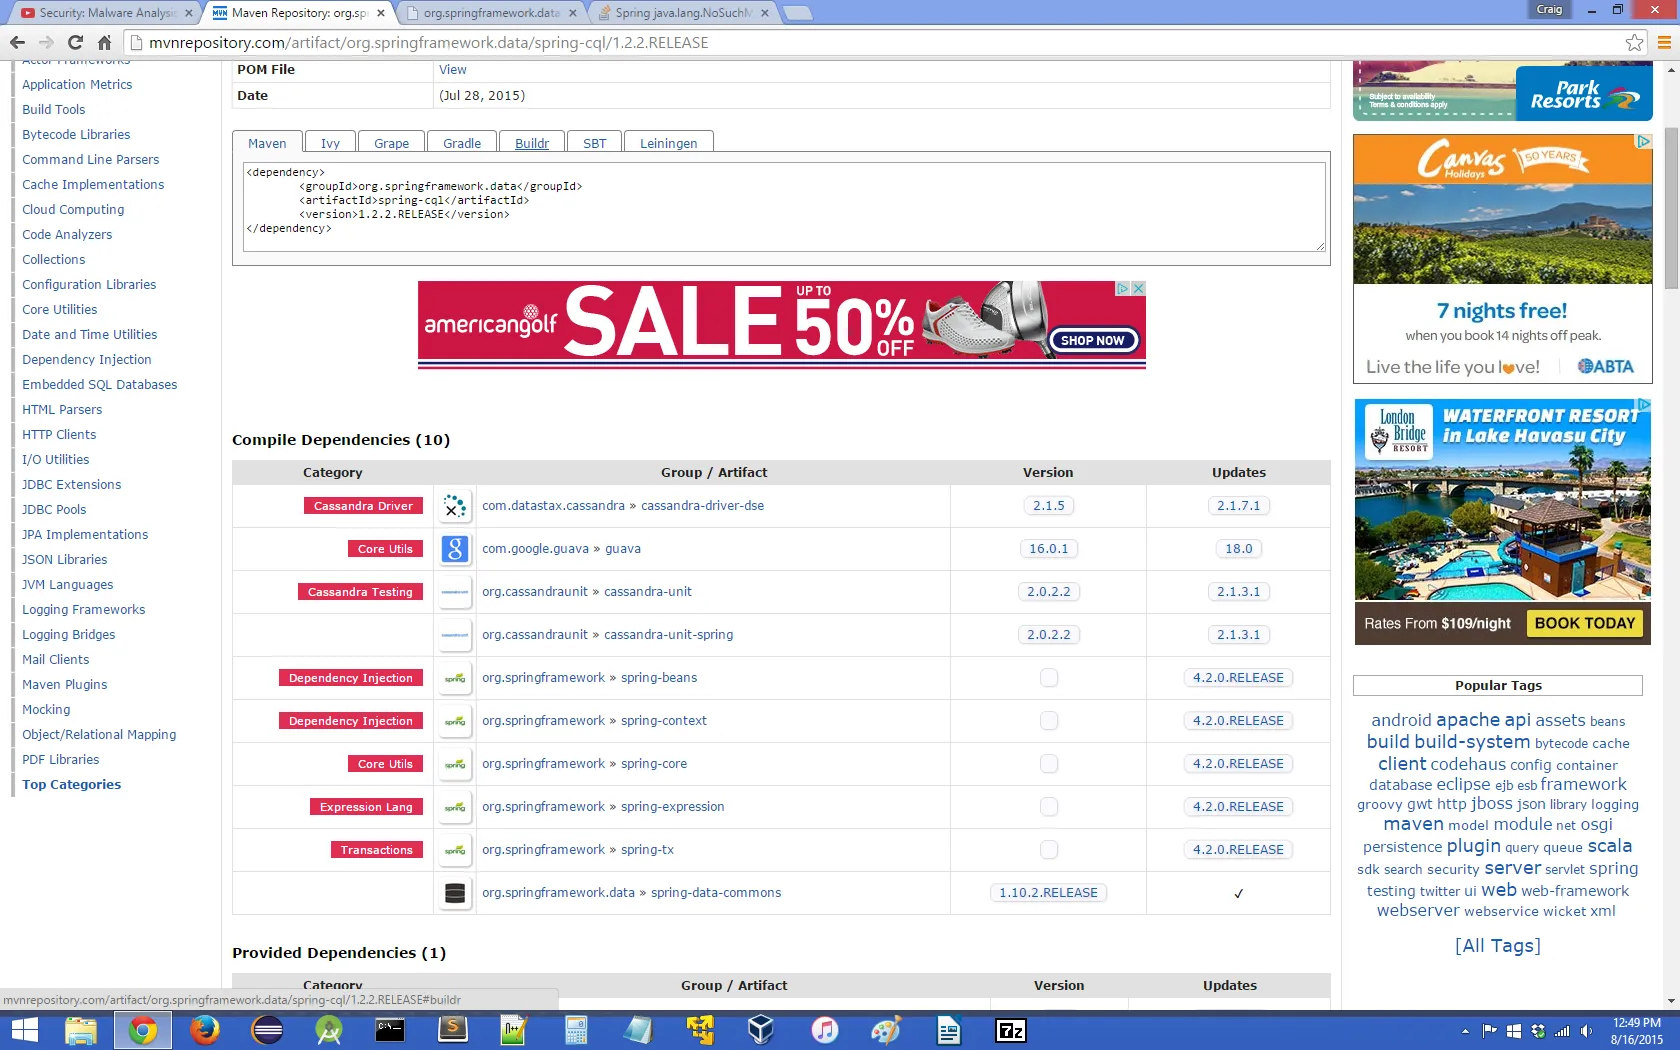The width and height of the screenshot is (1680, 1050).
Task: Open the Top Categories sidebar link
Action: coord(71,785)
